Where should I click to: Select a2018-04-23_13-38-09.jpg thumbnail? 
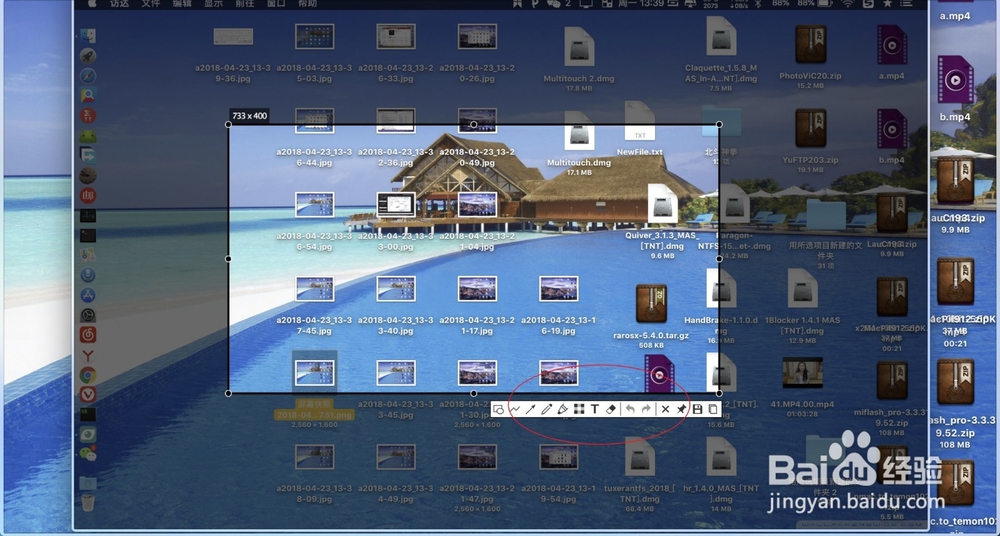314,457
